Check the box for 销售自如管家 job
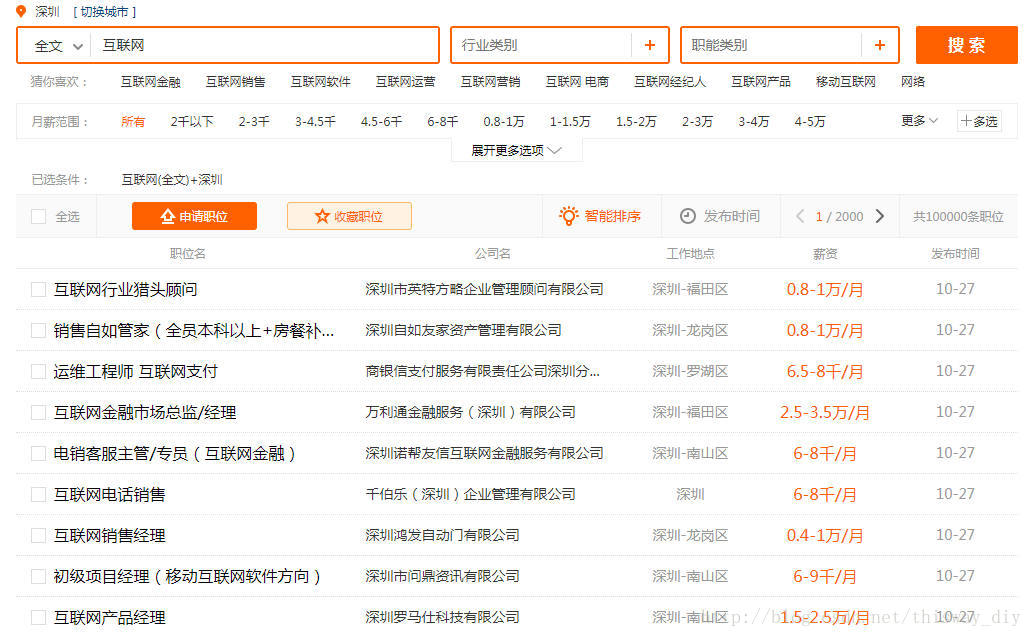 tap(39, 330)
